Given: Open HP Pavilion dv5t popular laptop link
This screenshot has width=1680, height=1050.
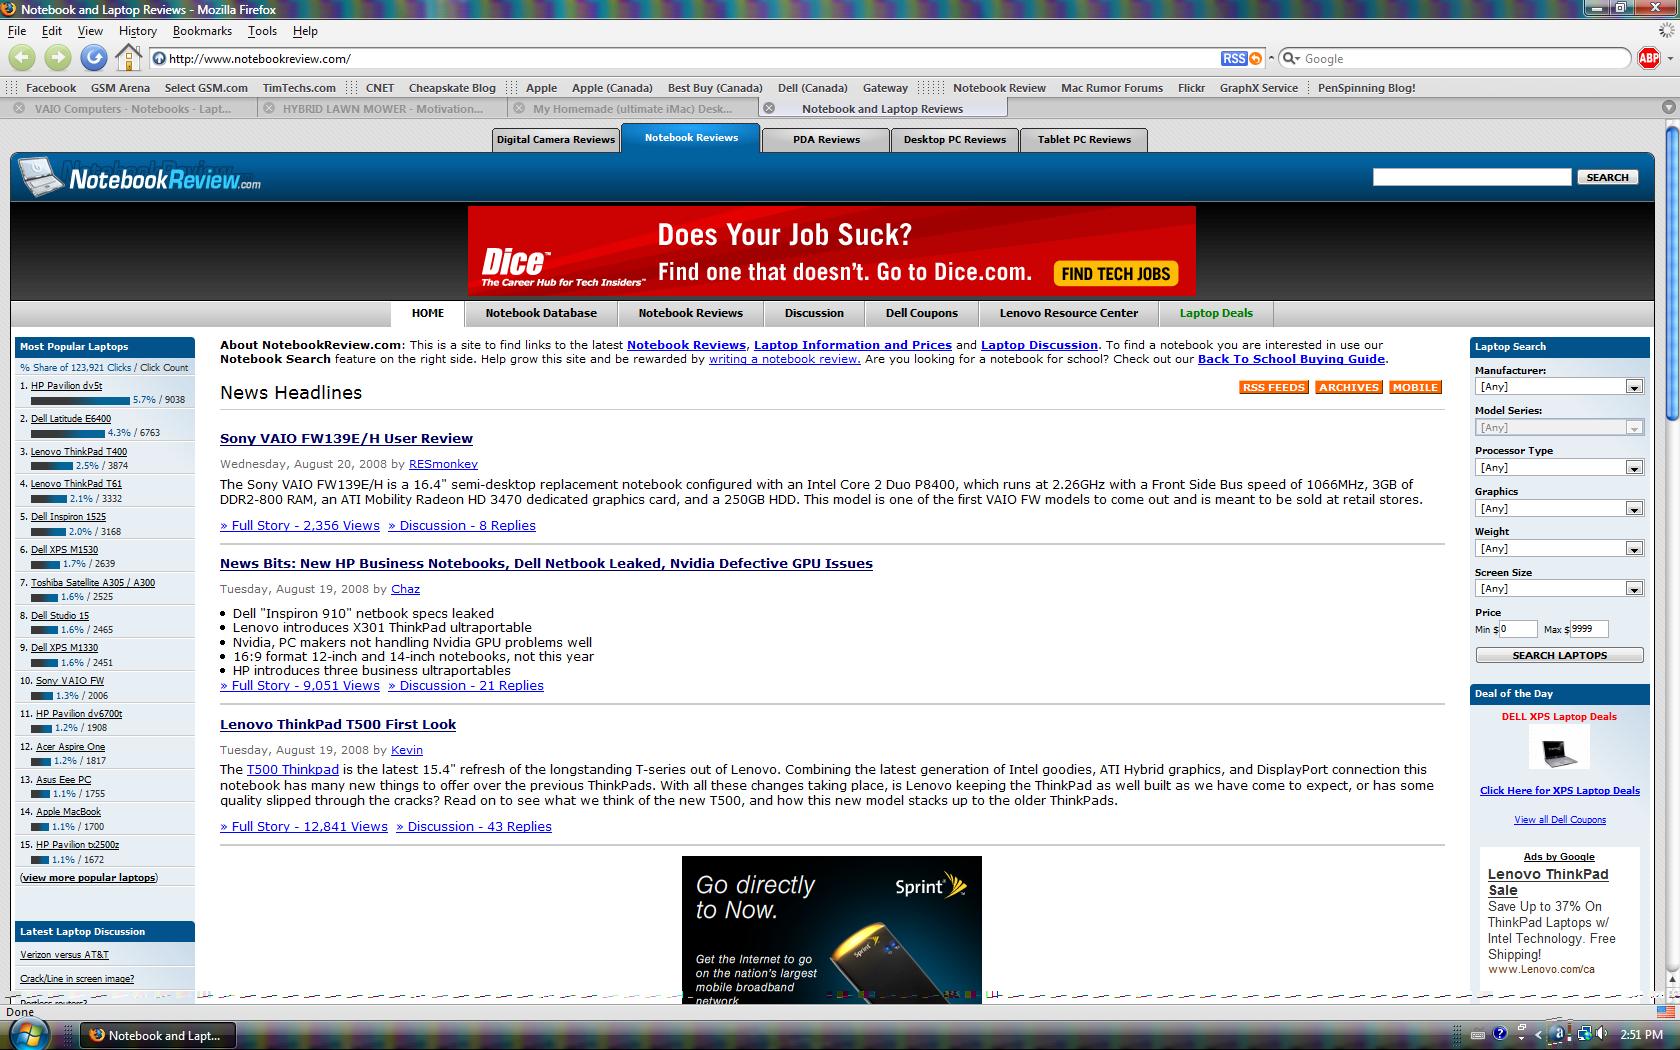Looking at the screenshot, I should point(66,385).
